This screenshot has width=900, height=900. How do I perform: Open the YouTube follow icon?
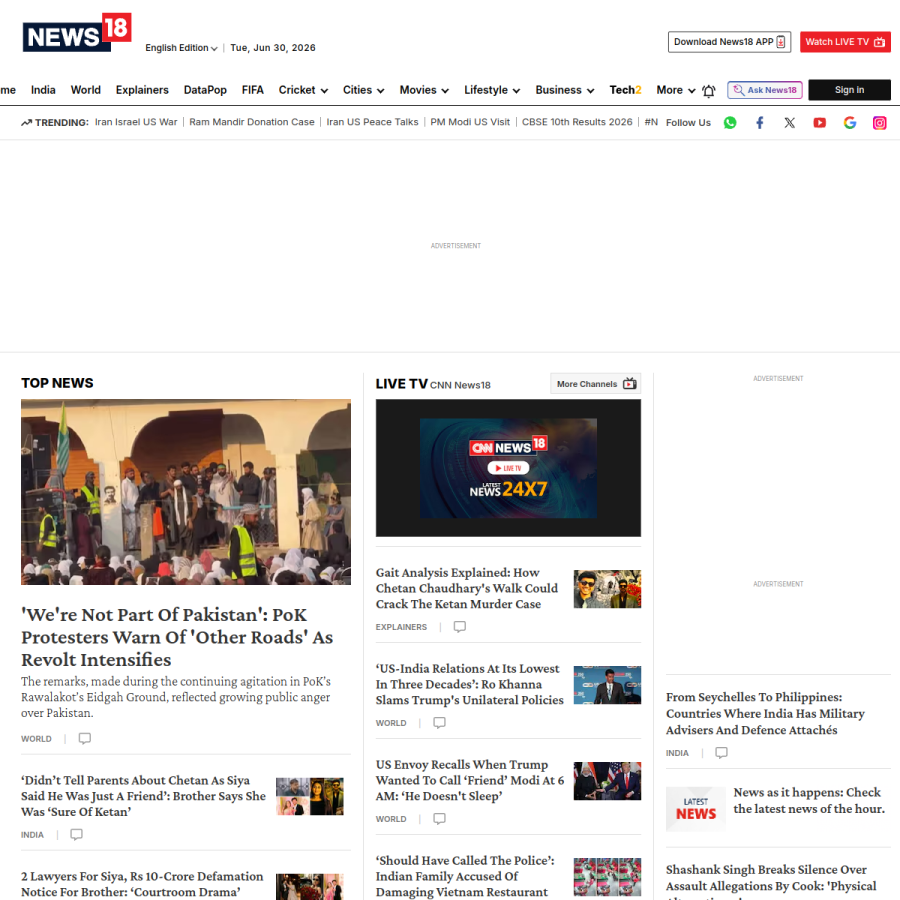pos(820,122)
